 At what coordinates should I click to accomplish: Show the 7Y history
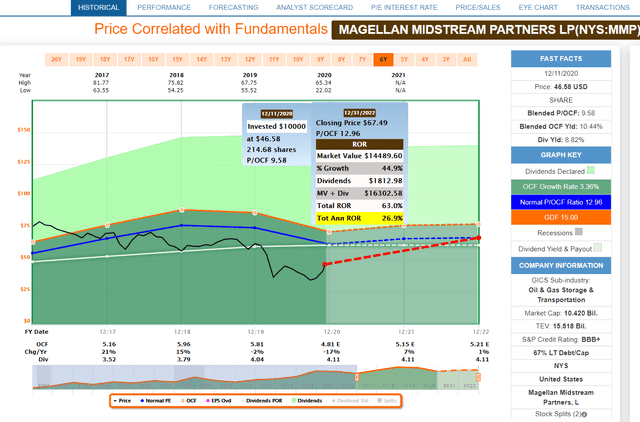point(362,60)
